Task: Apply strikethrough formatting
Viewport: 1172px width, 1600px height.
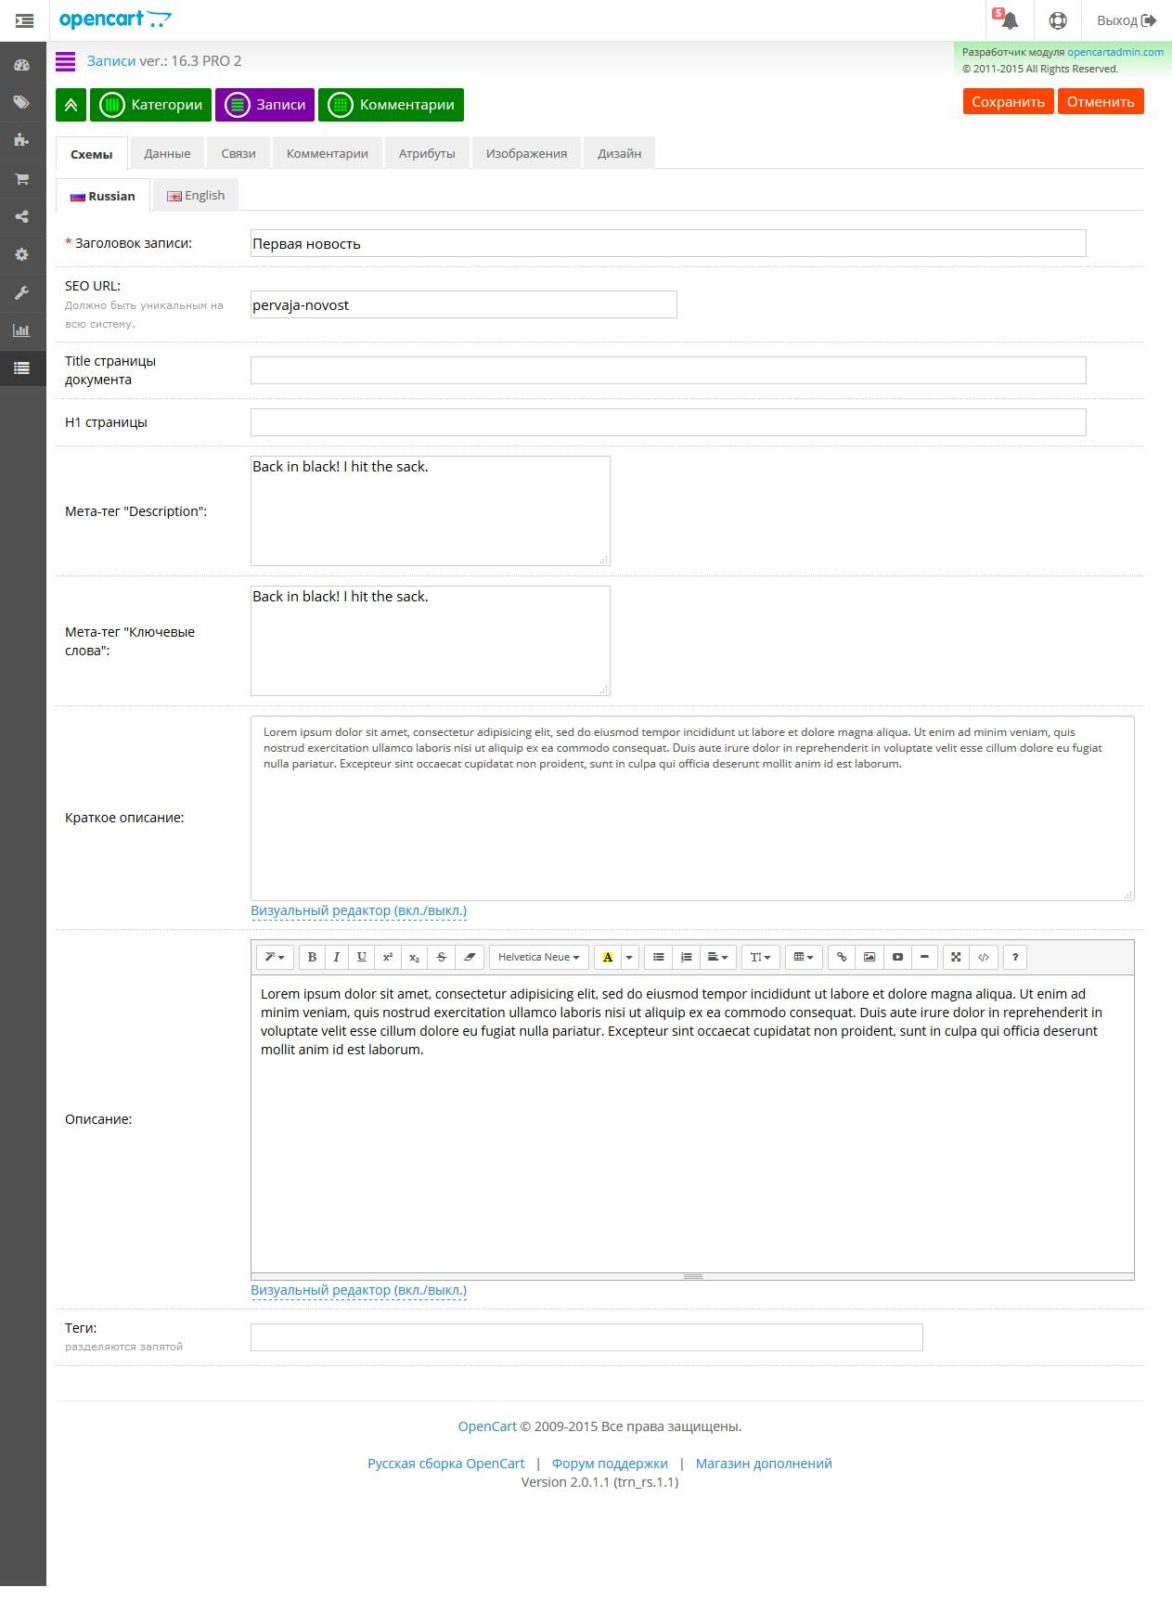Action: (x=441, y=957)
